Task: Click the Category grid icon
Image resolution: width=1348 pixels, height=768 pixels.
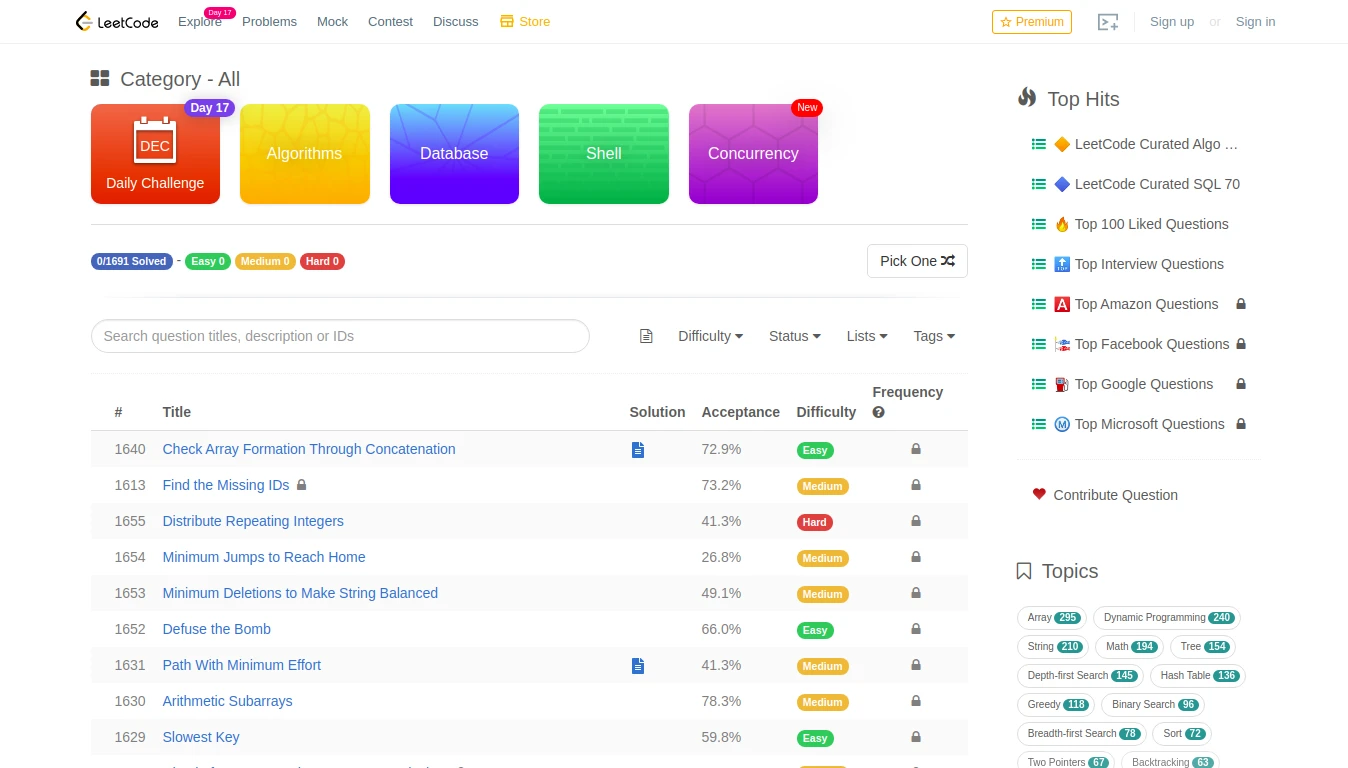Action: [x=100, y=78]
